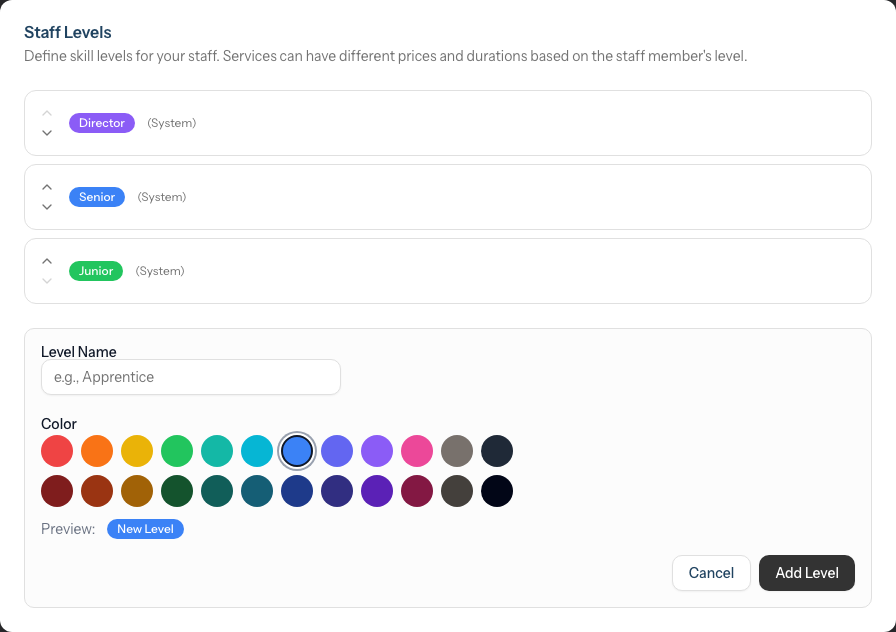Click the Staff Levels heading
Screen dimensions: 896x632
pos(67,33)
